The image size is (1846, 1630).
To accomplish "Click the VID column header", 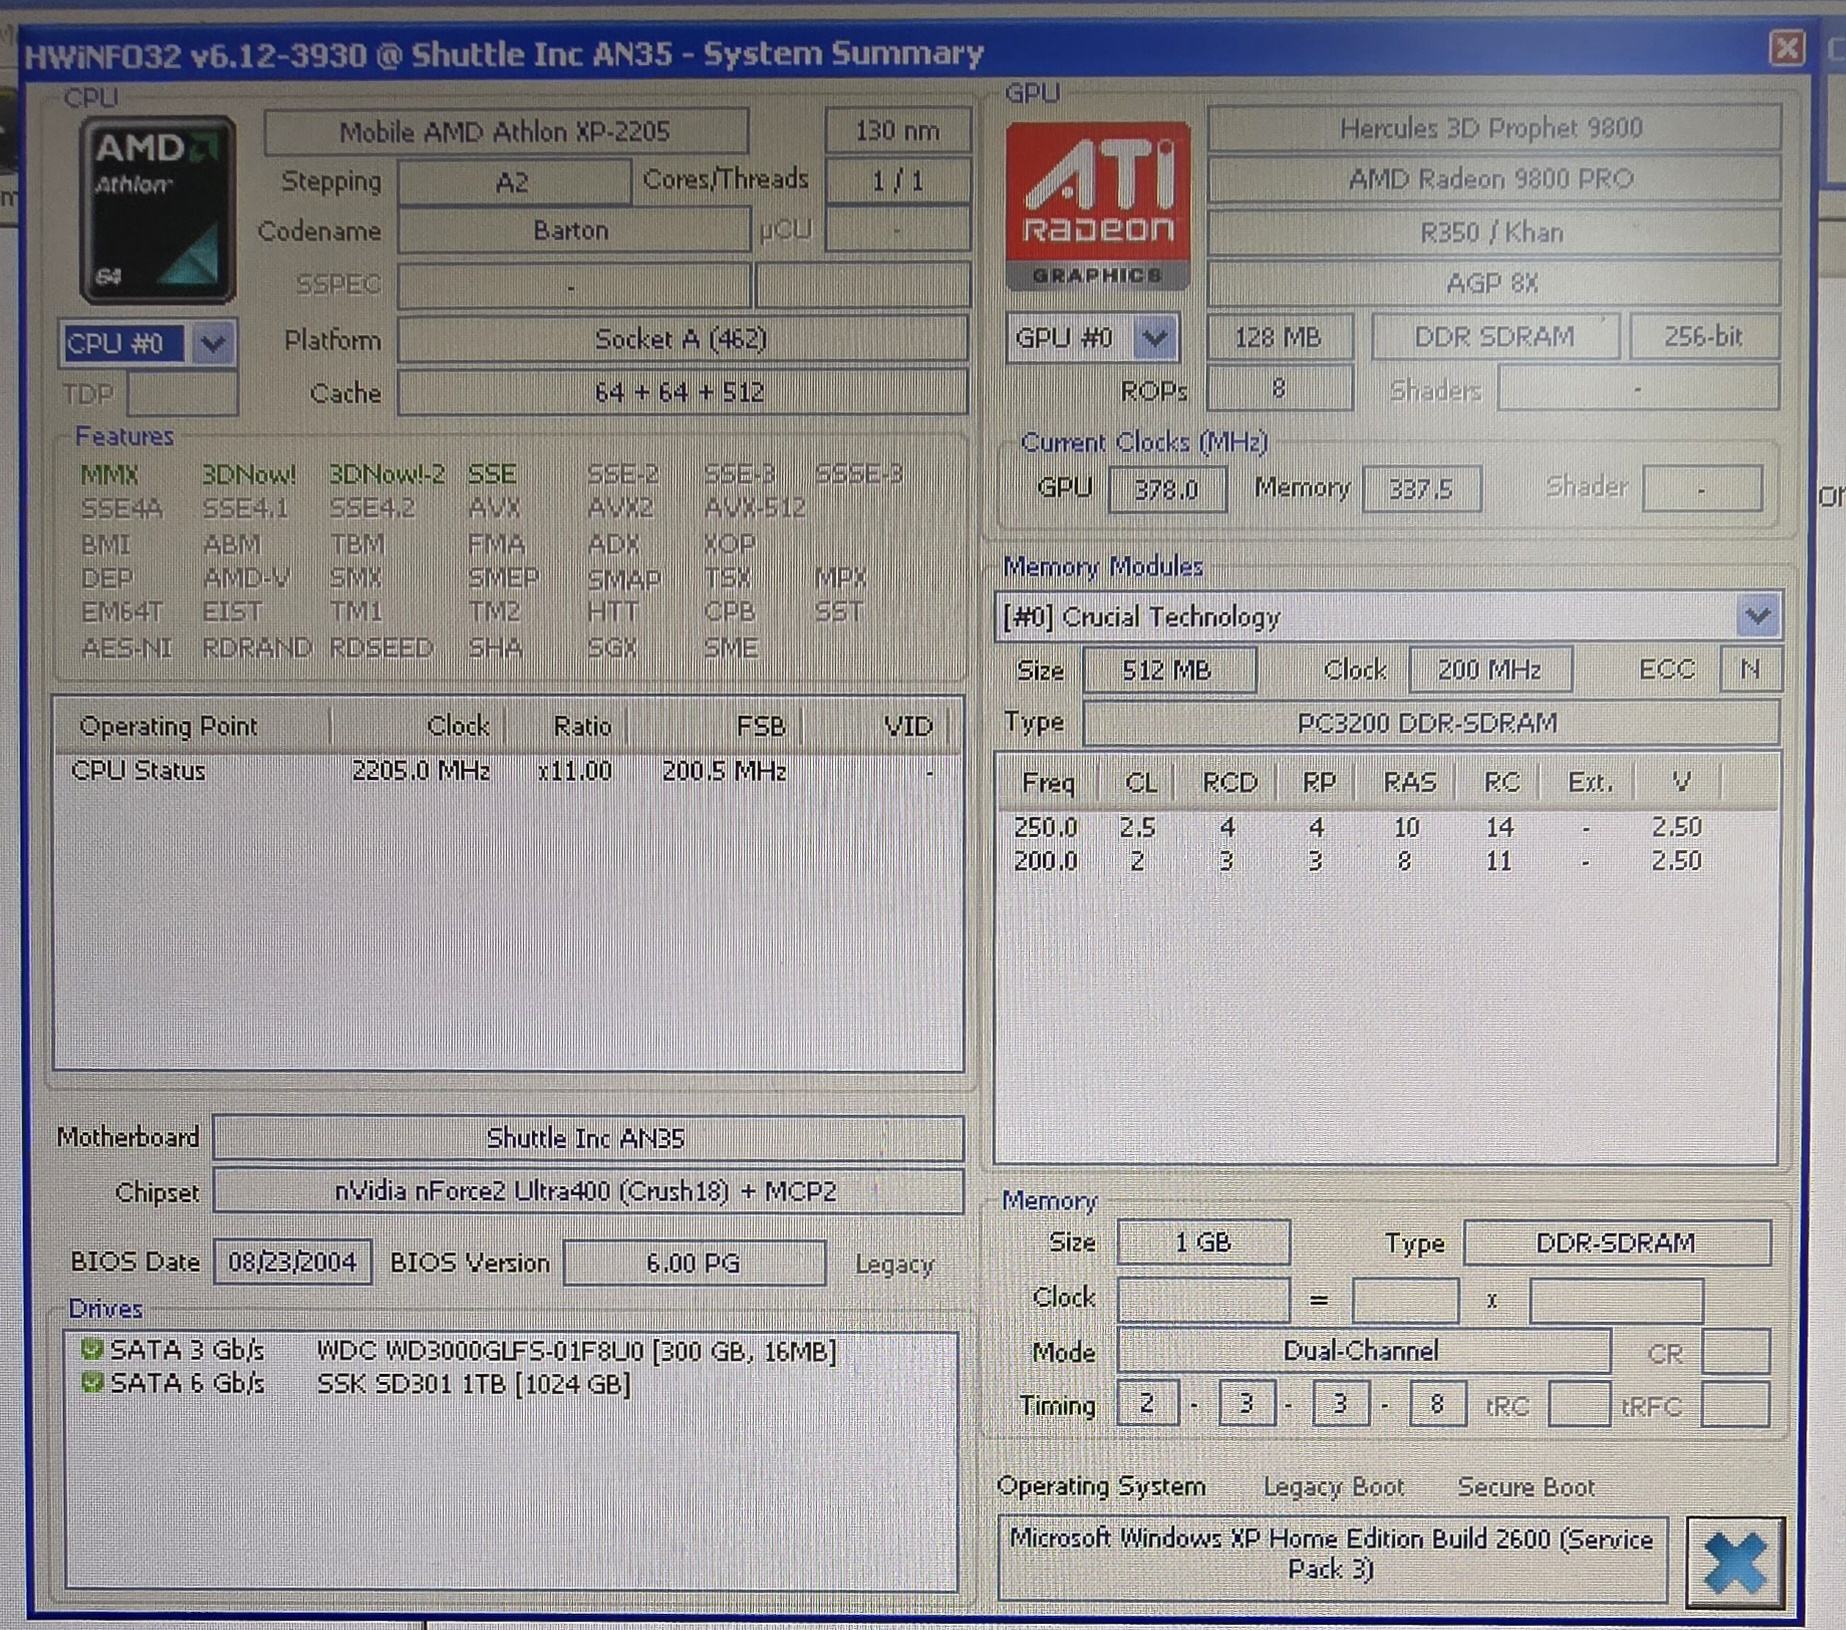I will 875,725.
